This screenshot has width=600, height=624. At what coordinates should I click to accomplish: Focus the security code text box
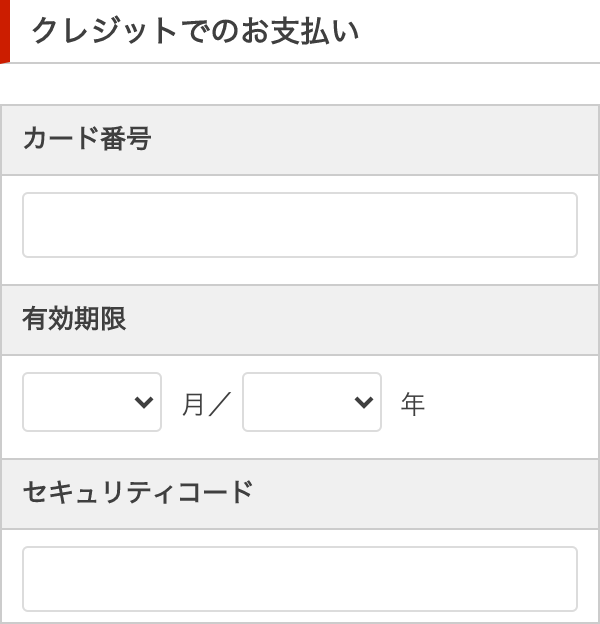click(300, 579)
